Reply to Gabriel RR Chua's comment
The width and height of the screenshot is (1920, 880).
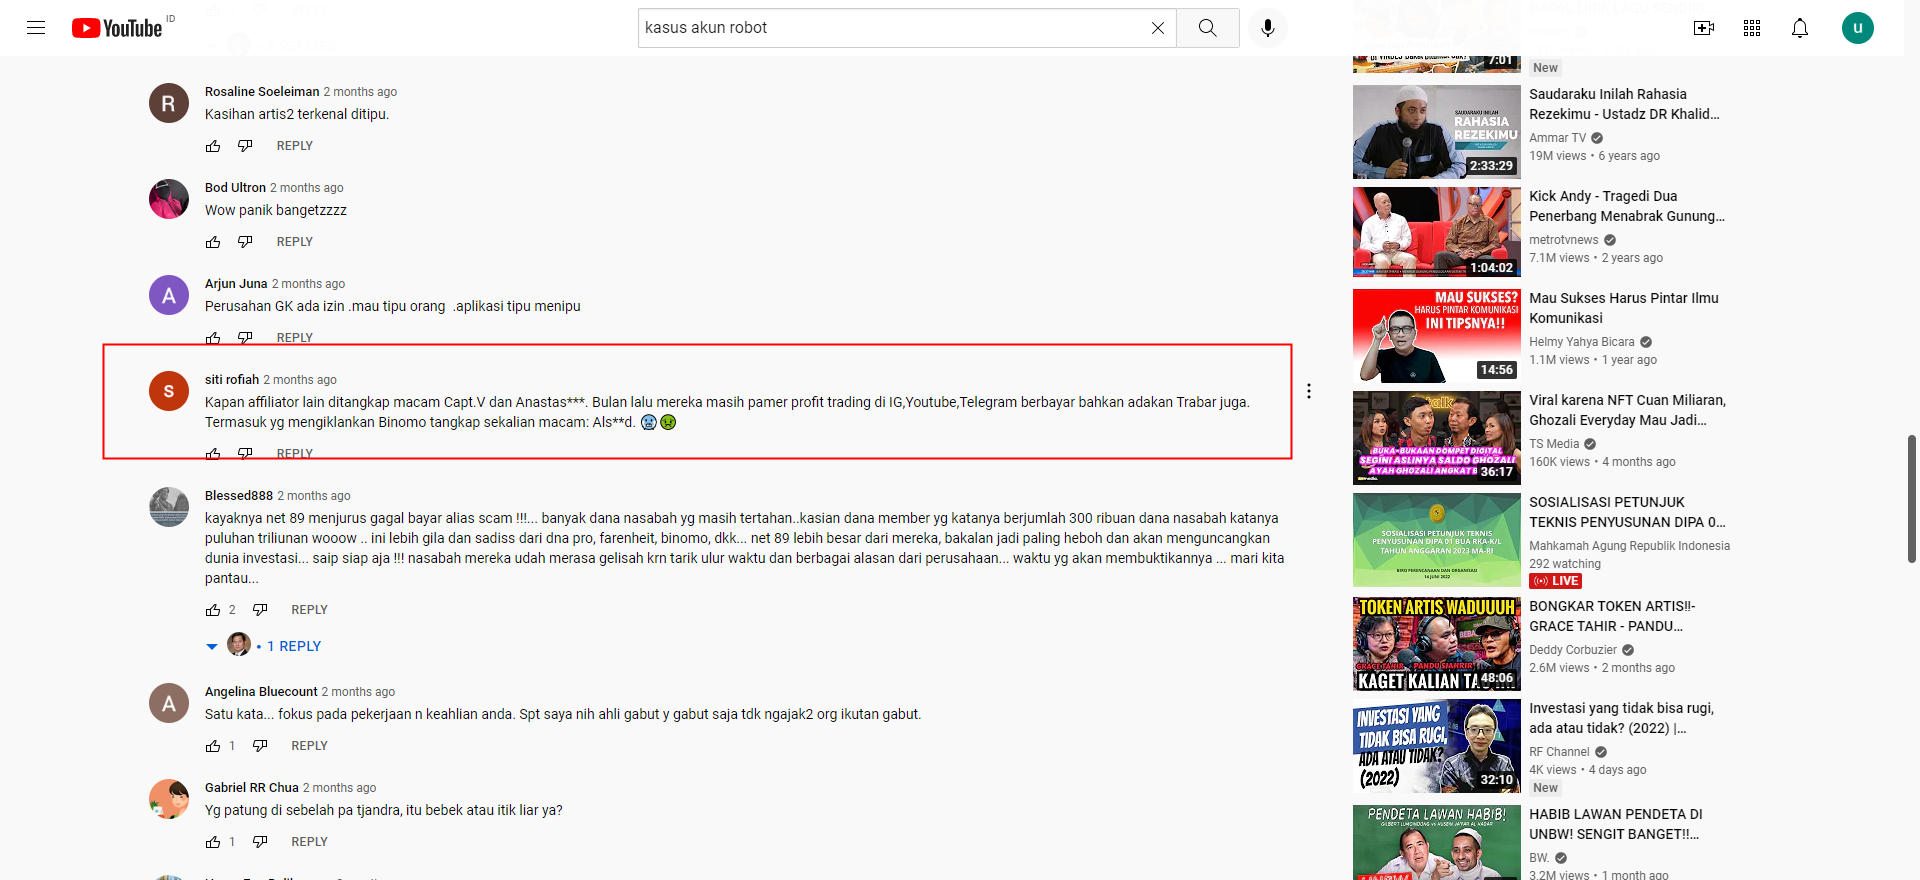309,842
